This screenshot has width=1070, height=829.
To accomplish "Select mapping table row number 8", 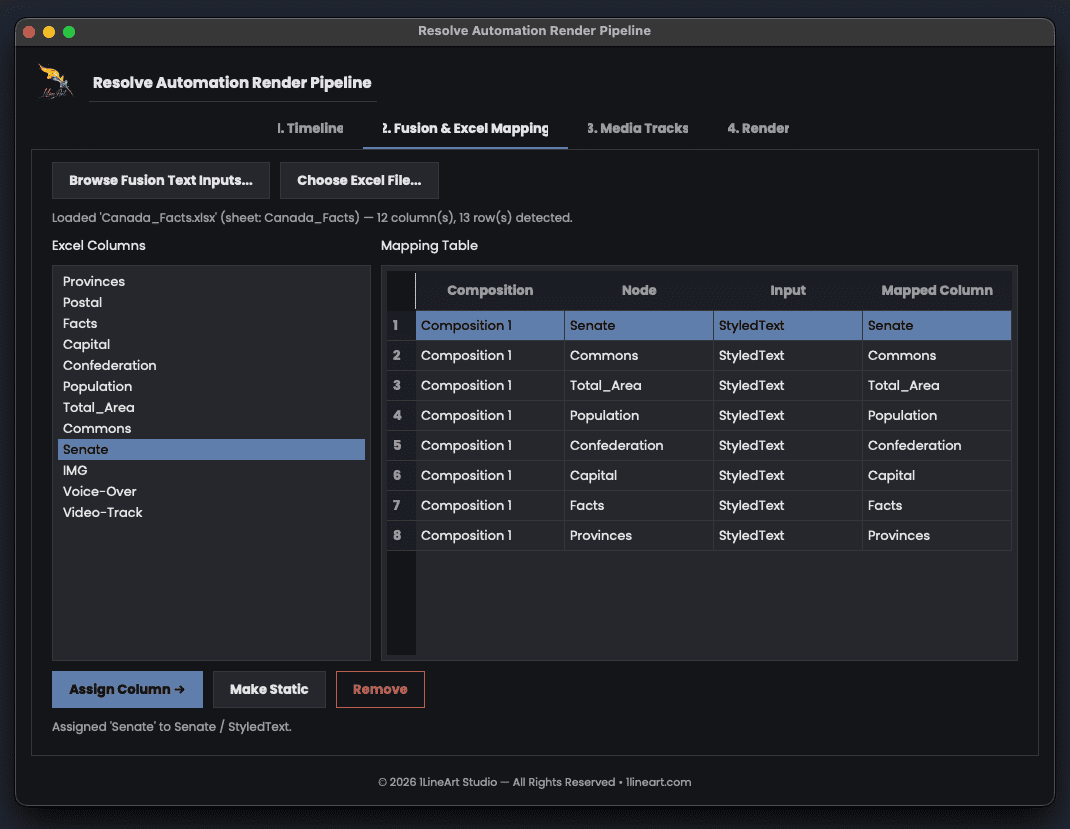I will pyautogui.click(x=401, y=536).
